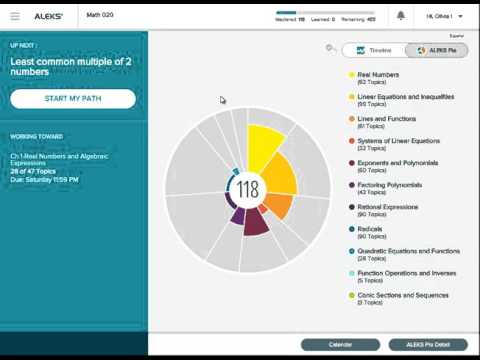Click the maroon pie slice
The image size is (480, 360).
pos(255,222)
